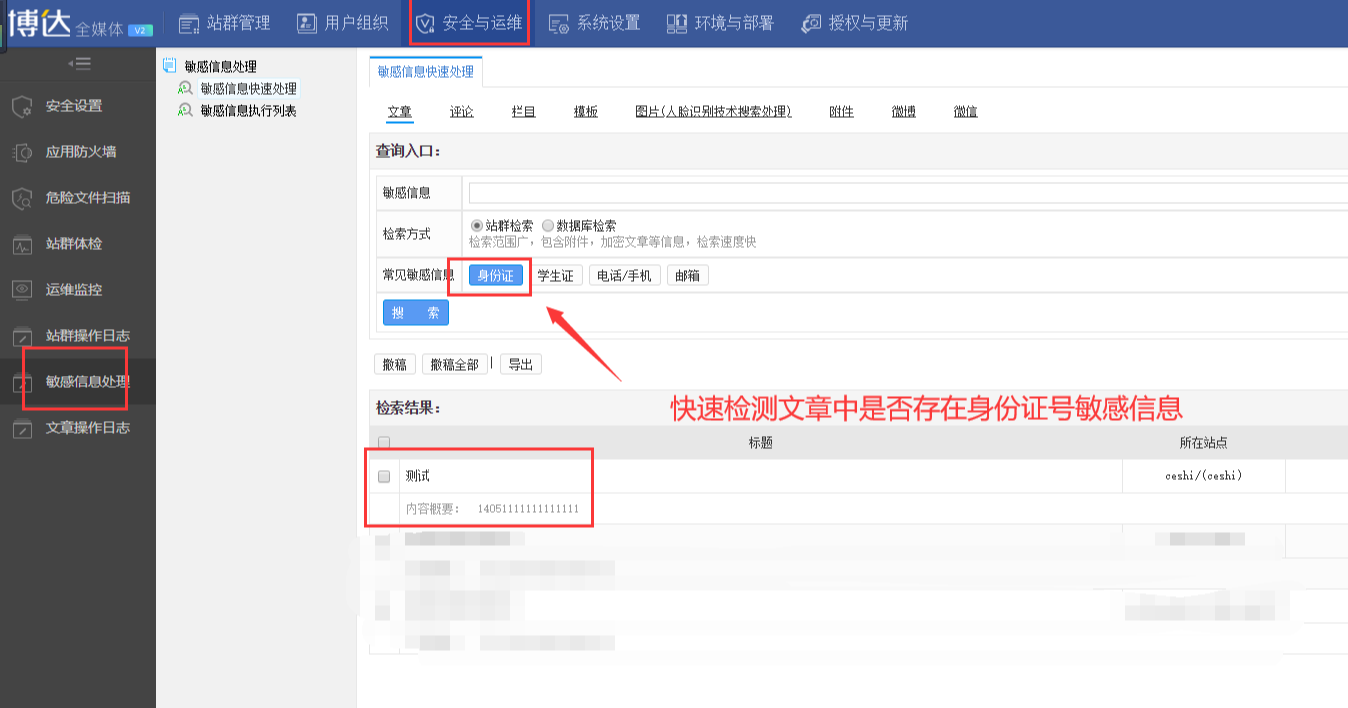Click the 博达 全媒体 logo
The image size is (1348, 708).
[x=79, y=23]
